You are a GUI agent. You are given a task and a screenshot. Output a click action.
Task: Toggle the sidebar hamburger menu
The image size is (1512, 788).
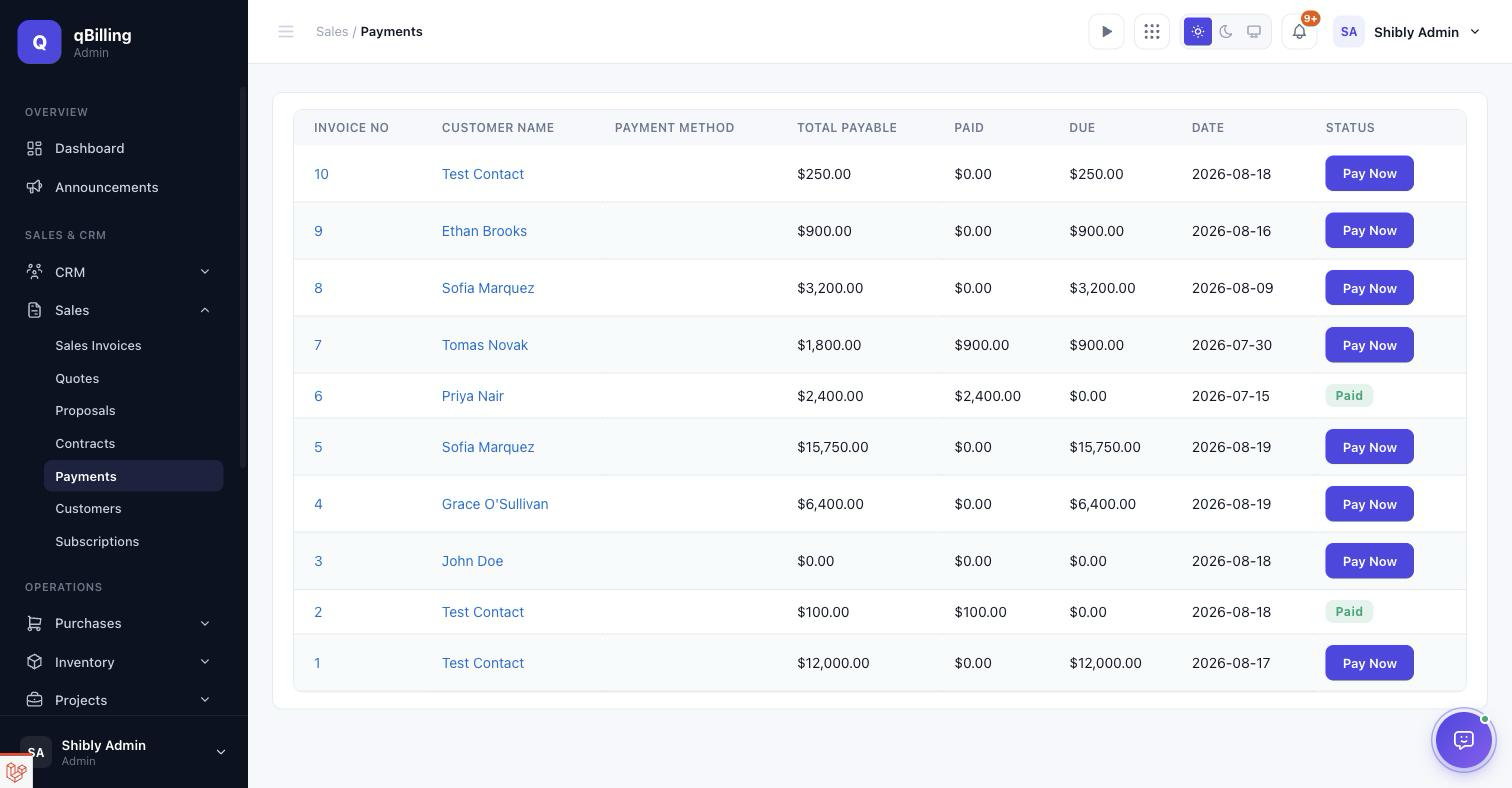(x=286, y=32)
